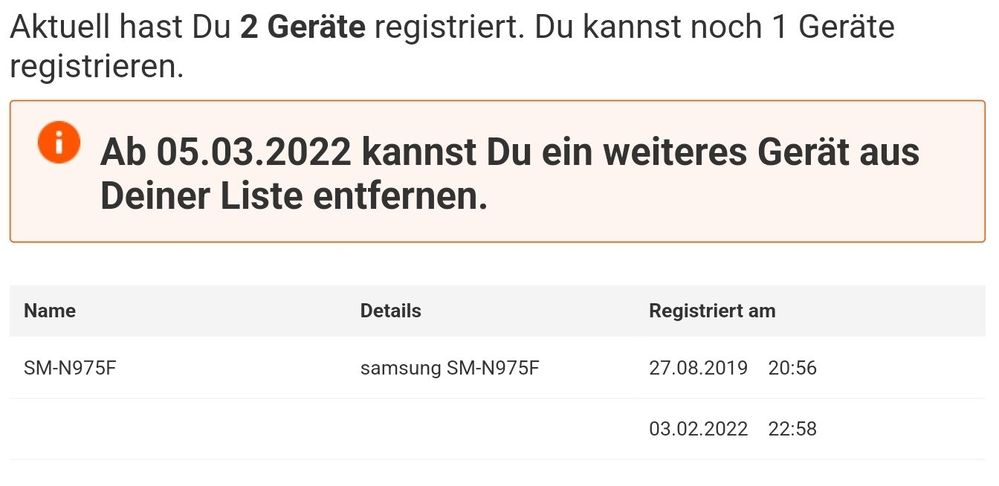Click the "Ab 05.03.2022" notice heading
Image resolution: width=999 pixels, height=486 pixels.
click(x=225, y=153)
